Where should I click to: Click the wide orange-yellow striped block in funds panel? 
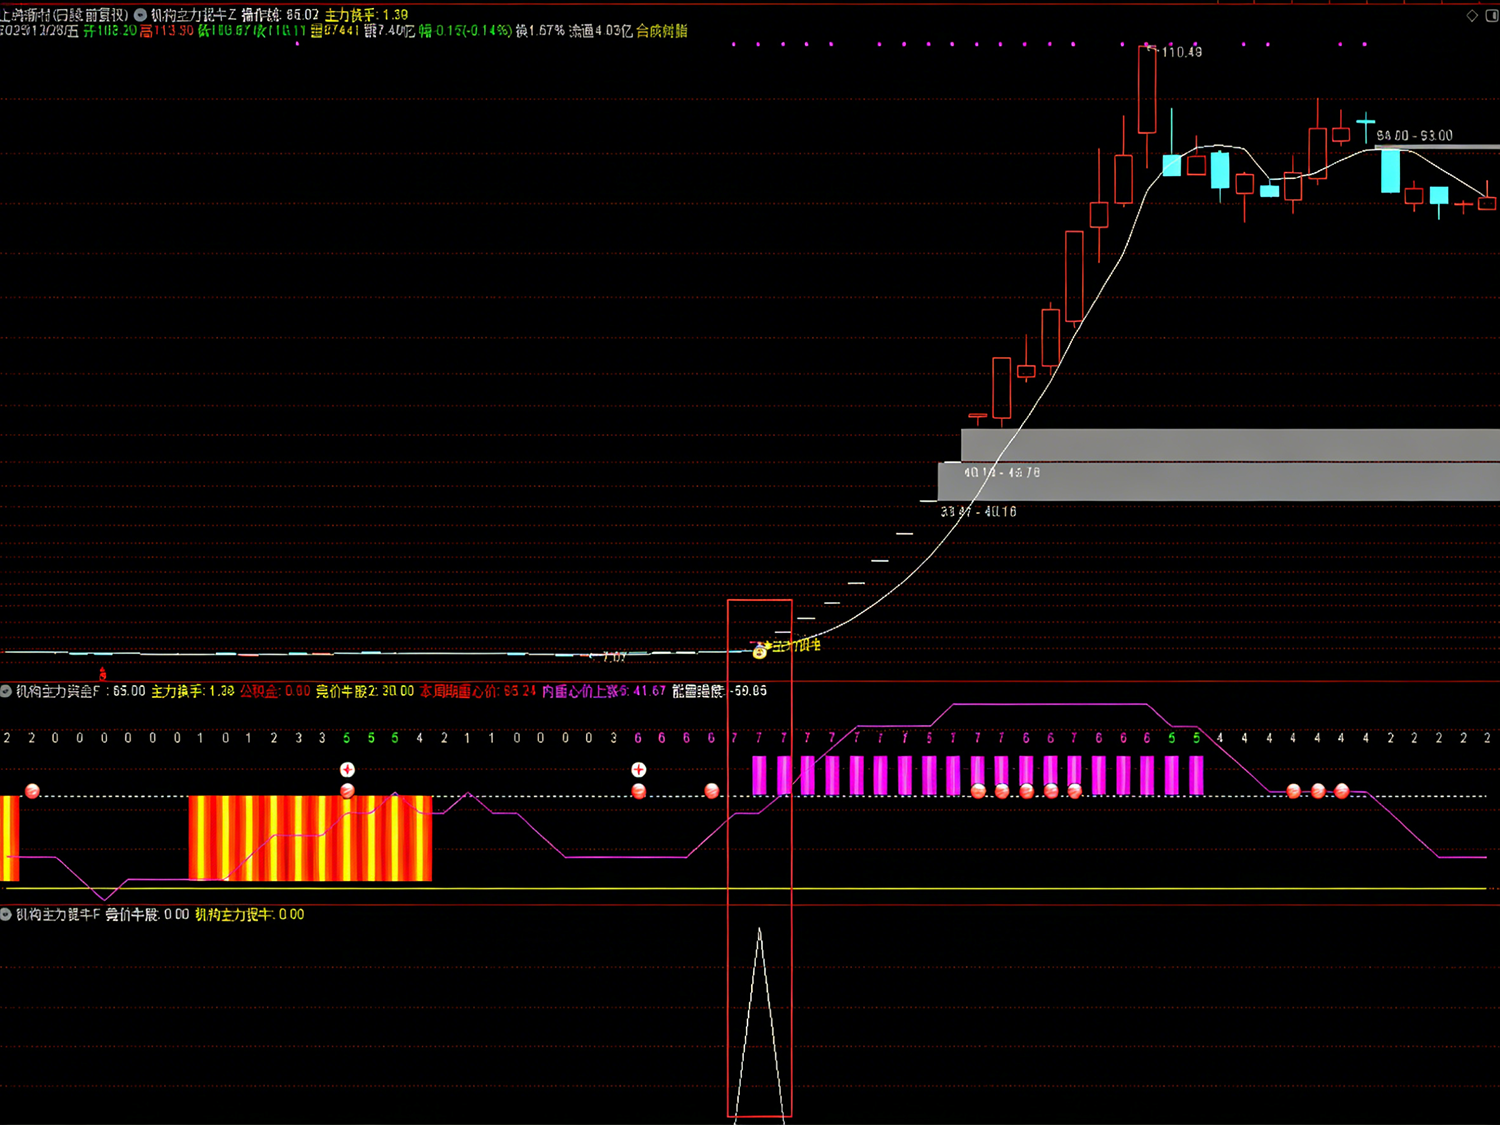tap(310, 838)
